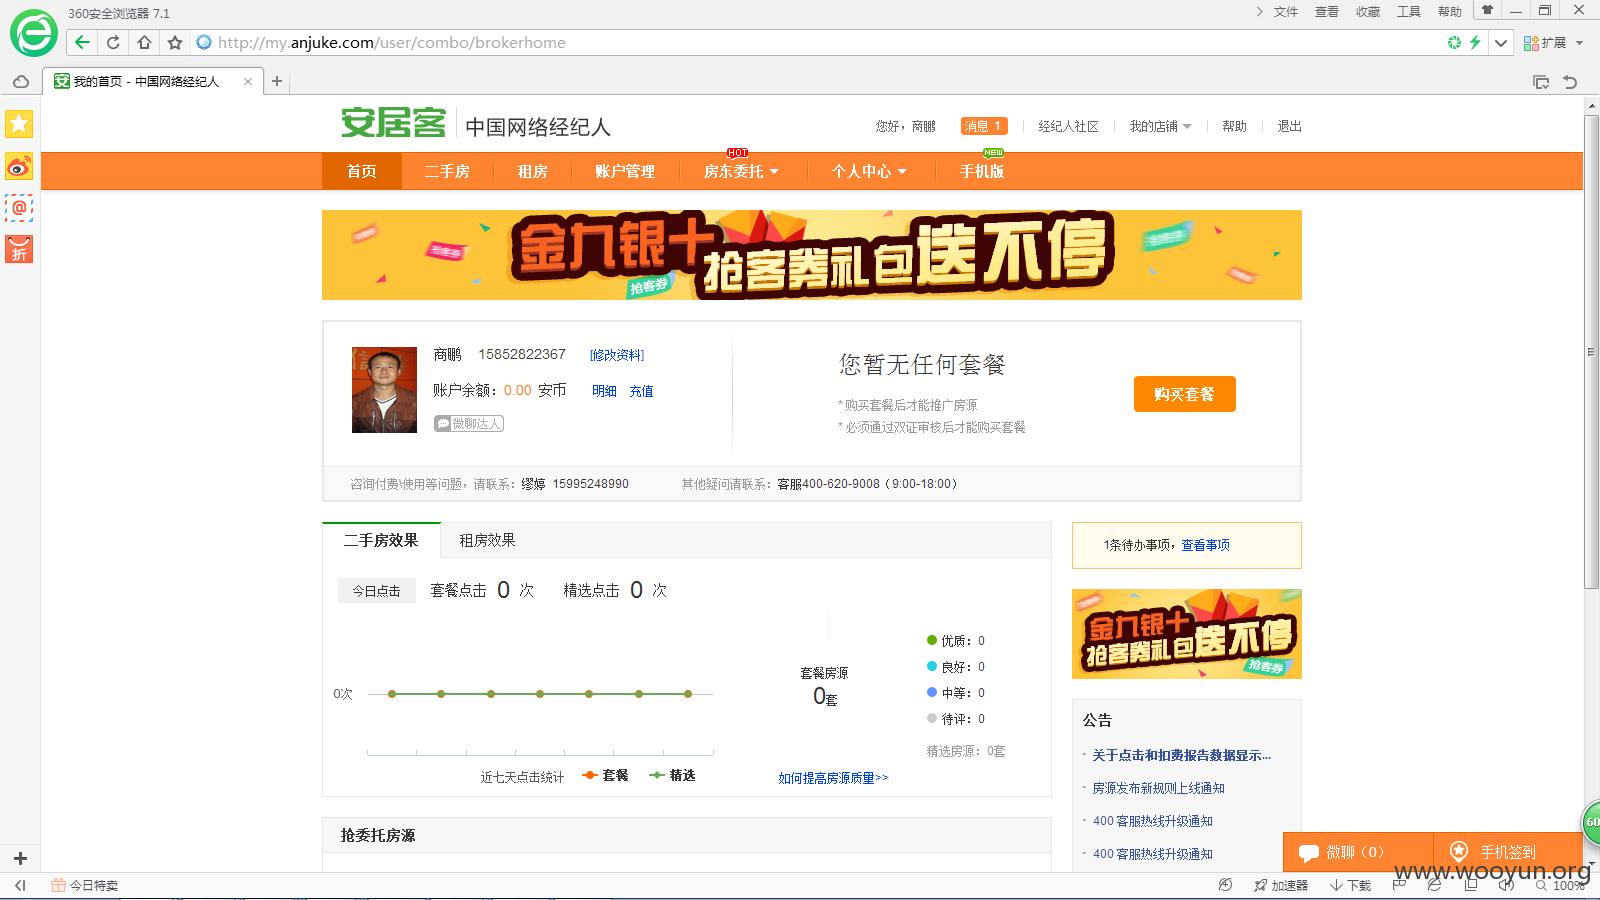Open a new tab with plus button
The image size is (1600, 900).
coord(277,81)
